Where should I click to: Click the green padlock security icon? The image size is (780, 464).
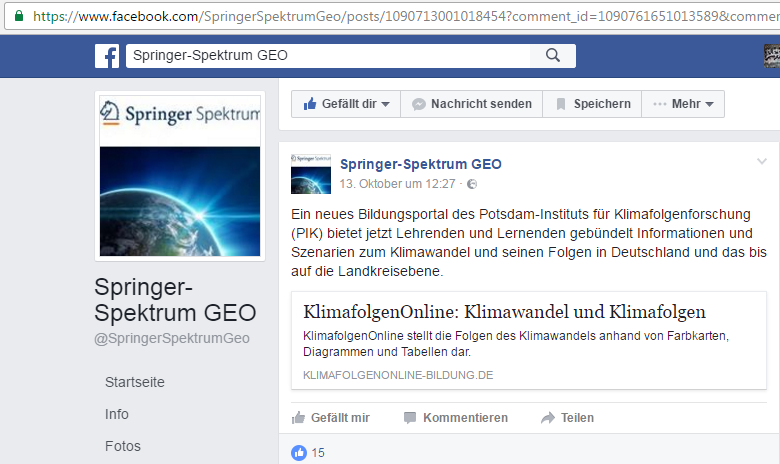(18, 16)
